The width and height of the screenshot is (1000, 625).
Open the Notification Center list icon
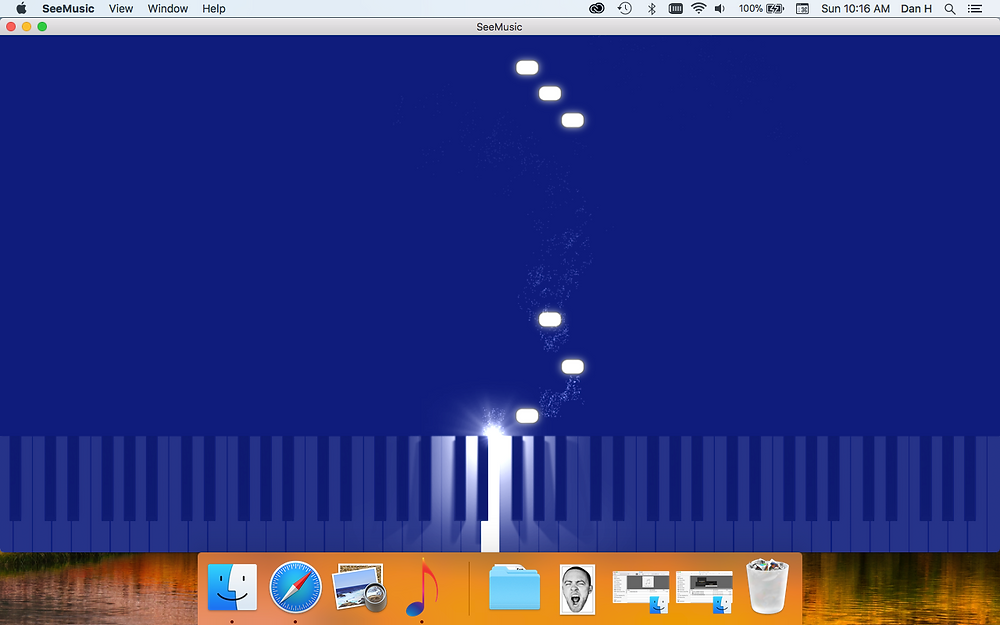point(974,8)
